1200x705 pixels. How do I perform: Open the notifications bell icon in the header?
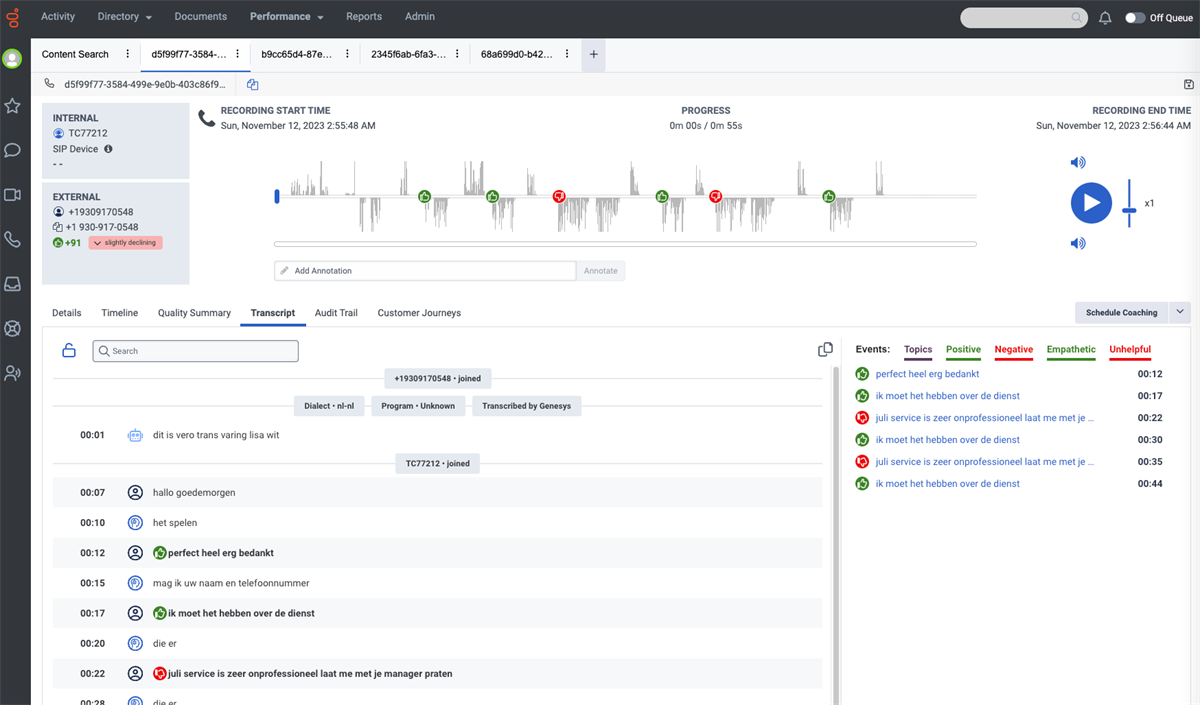pyautogui.click(x=1105, y=16)
